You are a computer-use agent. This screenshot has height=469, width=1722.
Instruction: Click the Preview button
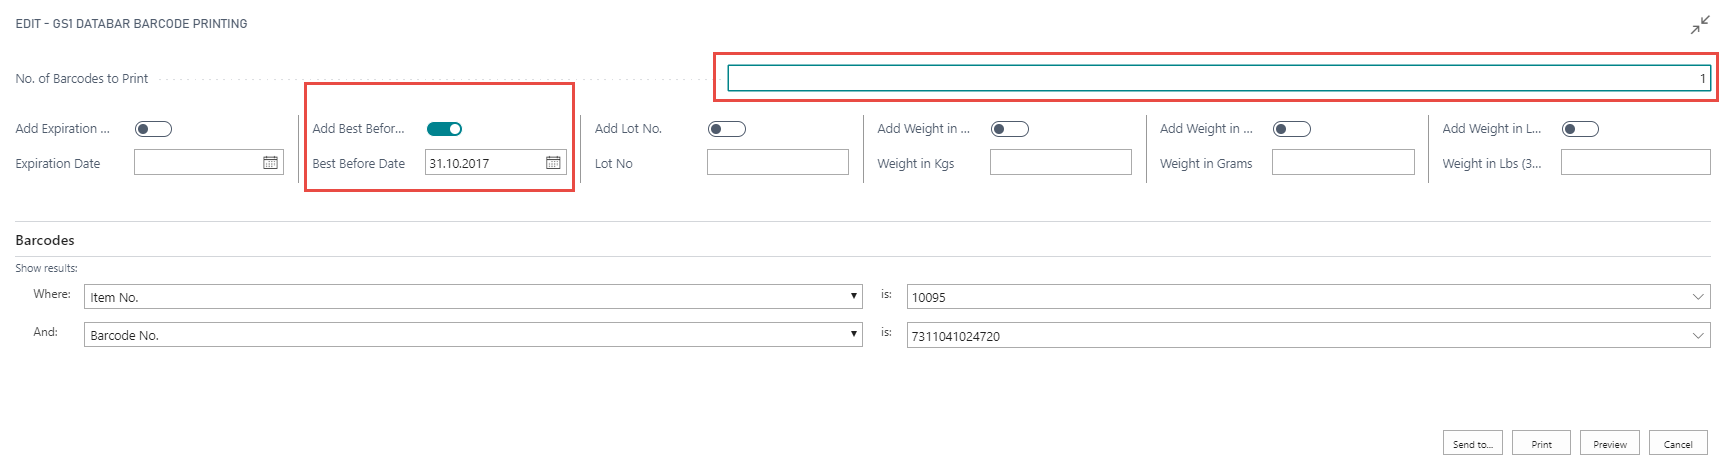click(x=1609, y=444)
